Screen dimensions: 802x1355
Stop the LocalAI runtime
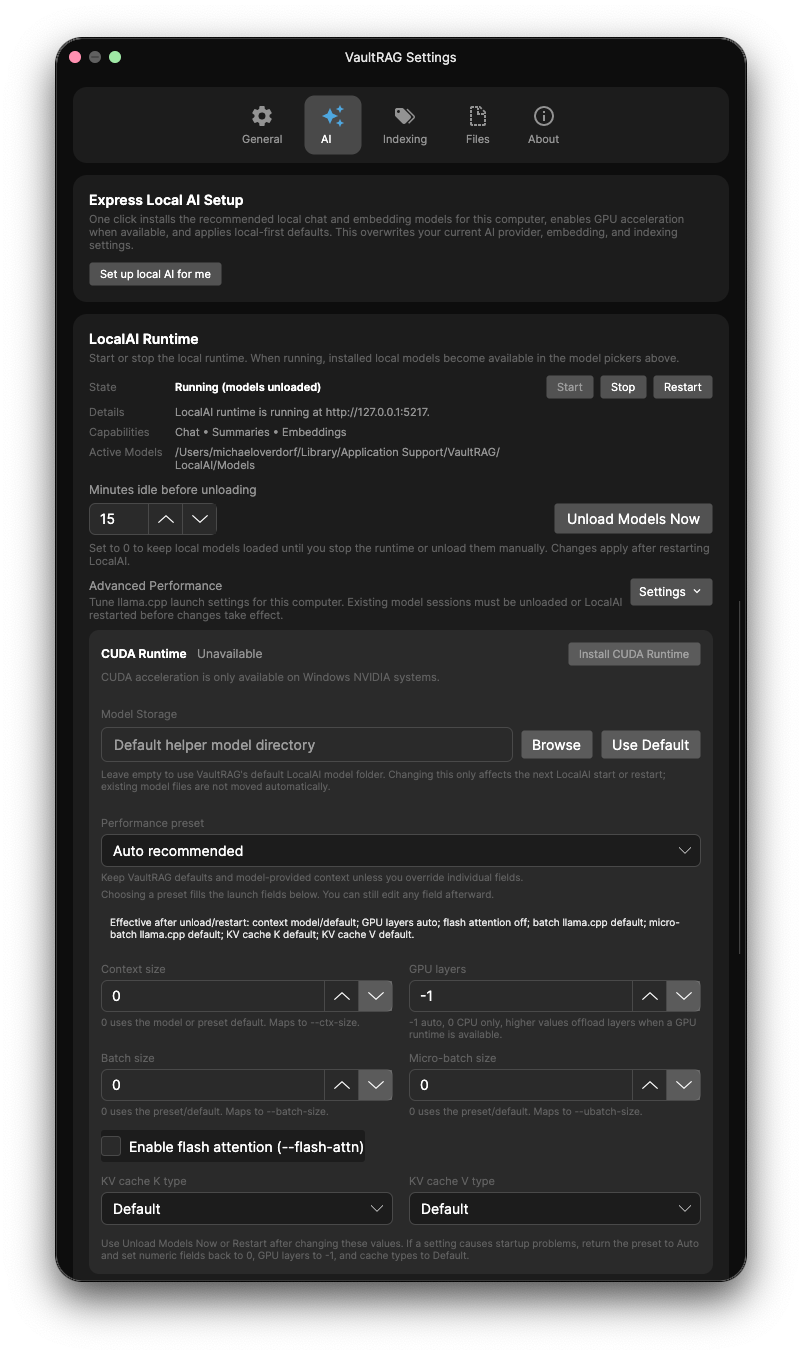(x=623, y=387)
